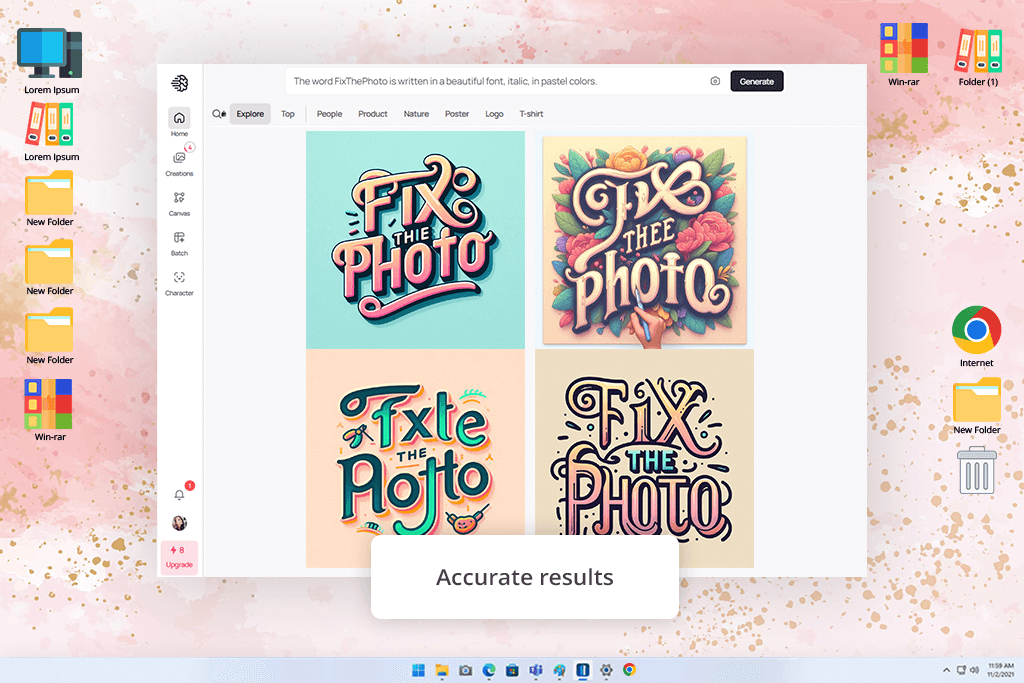Open the peach background Fxte Photo image
This screenshot has width=1024, height=683.
pyautogui.click(x=415, y=458)
